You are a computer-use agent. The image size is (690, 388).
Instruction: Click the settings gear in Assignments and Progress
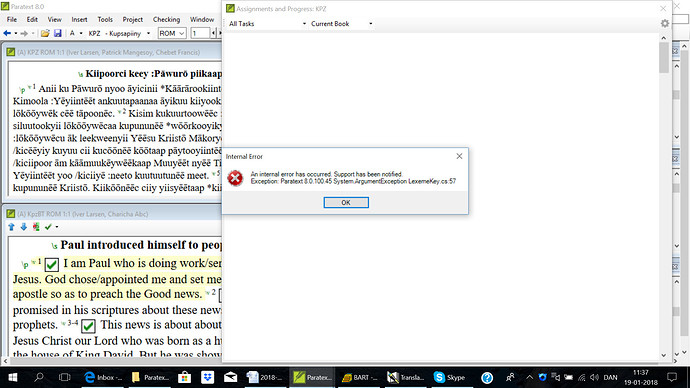[x=664, y=23]
